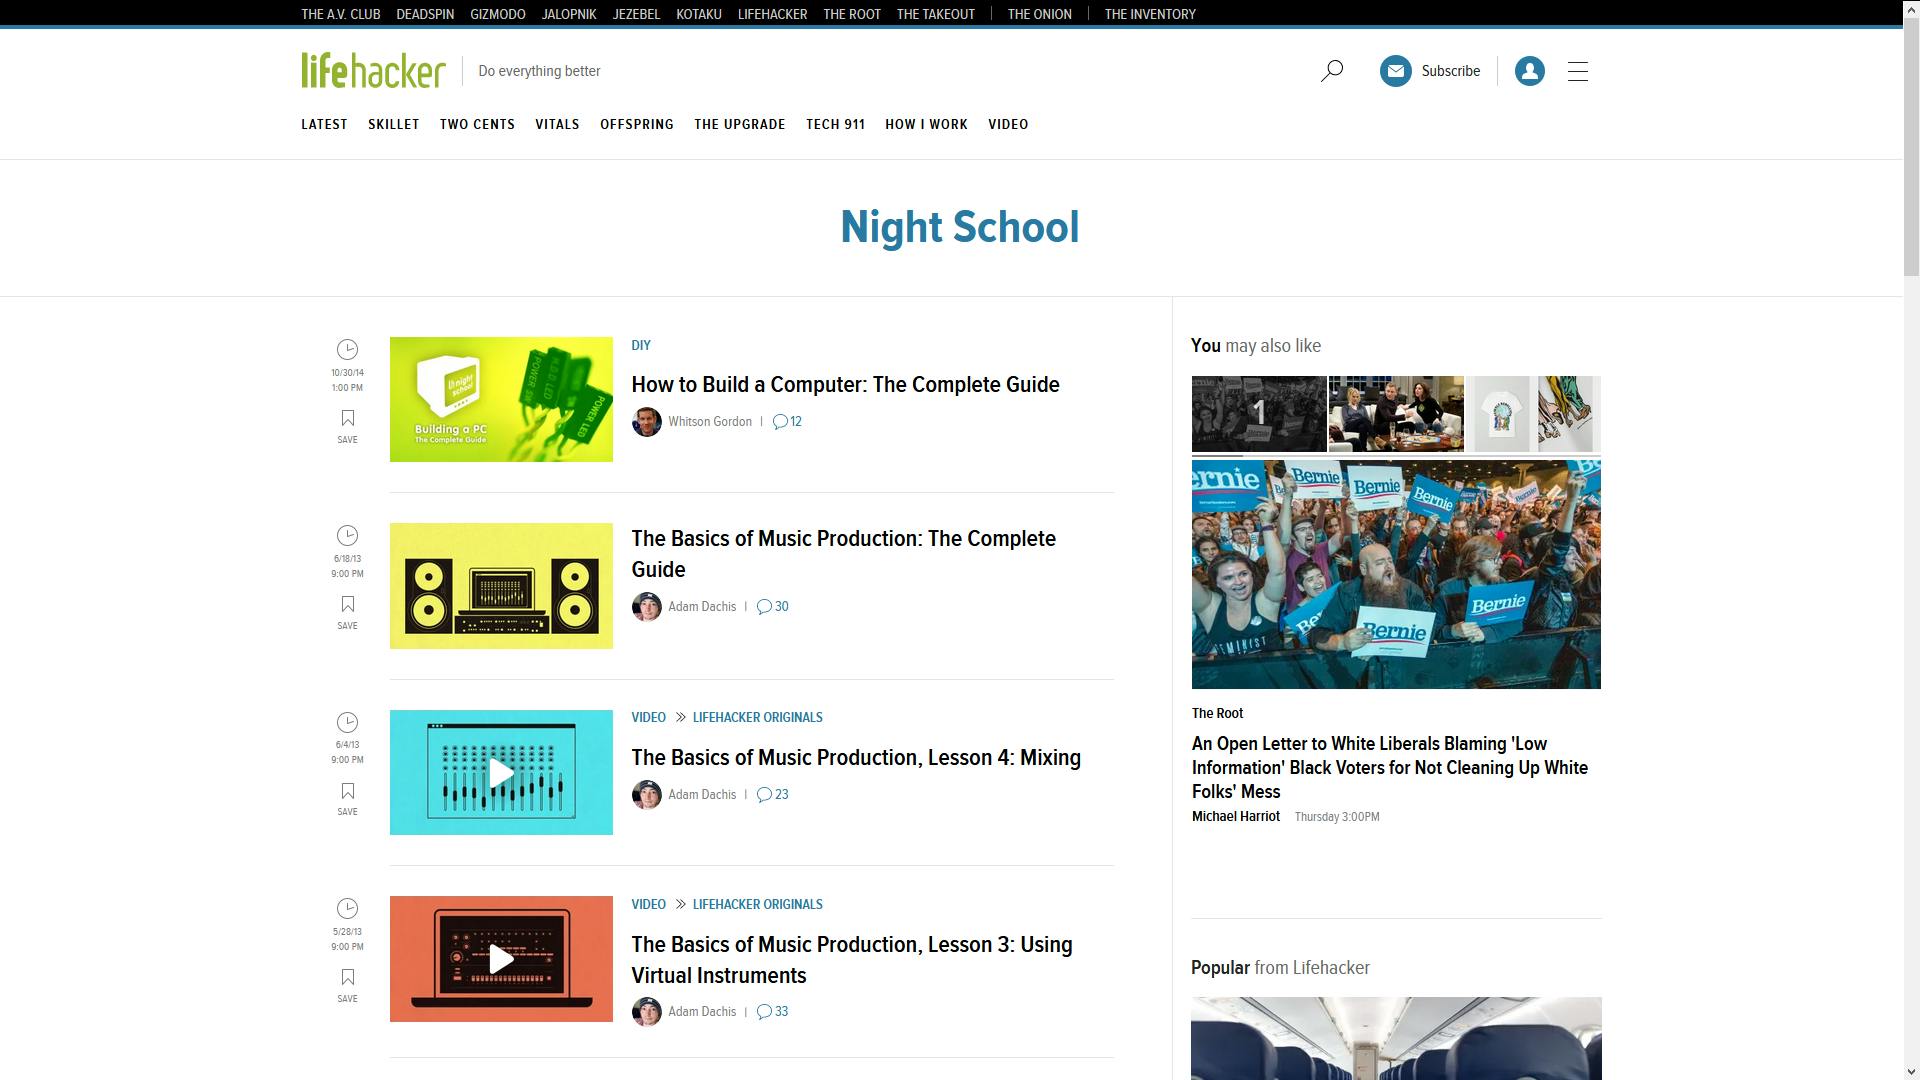This screenshot has height=1080, width=1920.
Task: Open the search magnifier icon
Action: pyautogui.click(x=1331, y=71)
